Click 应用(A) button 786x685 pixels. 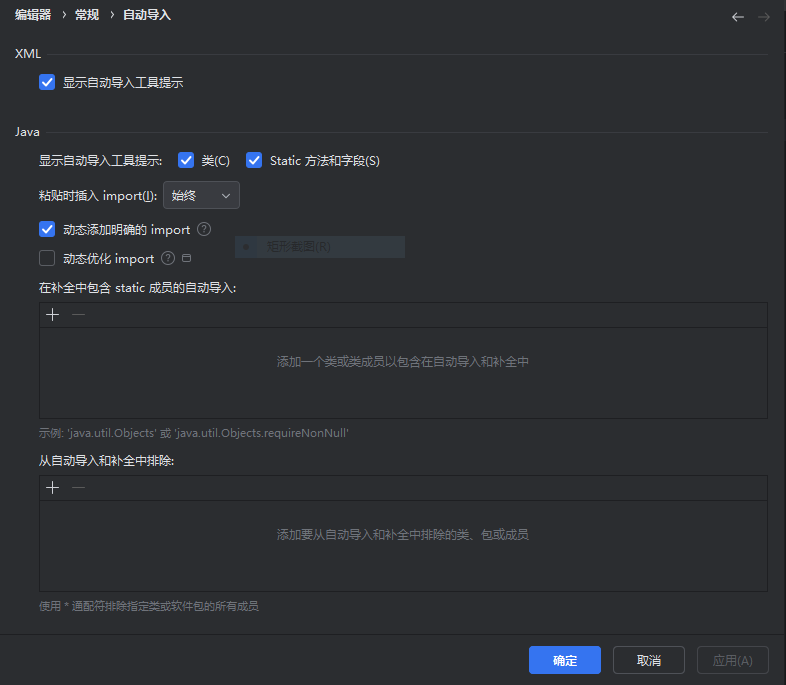(x=732, y=660)
